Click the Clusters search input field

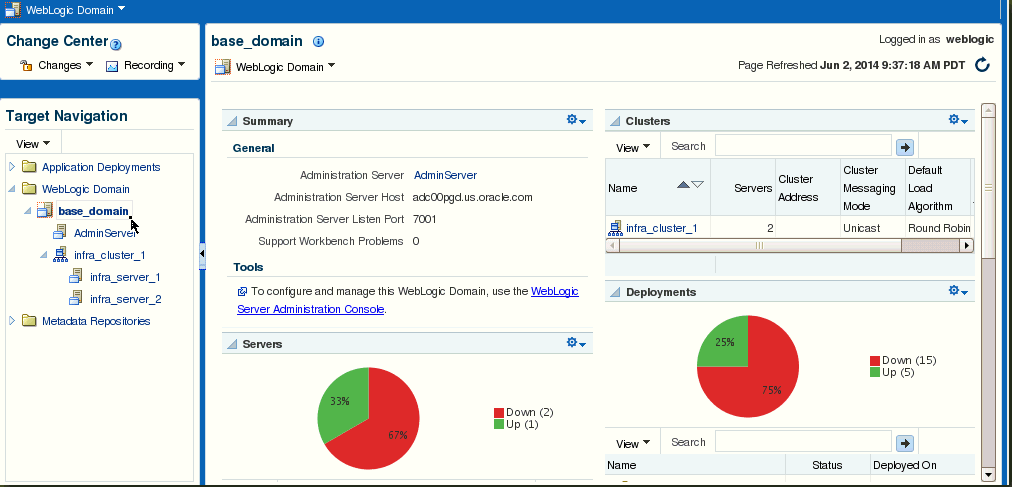point(803,146)
